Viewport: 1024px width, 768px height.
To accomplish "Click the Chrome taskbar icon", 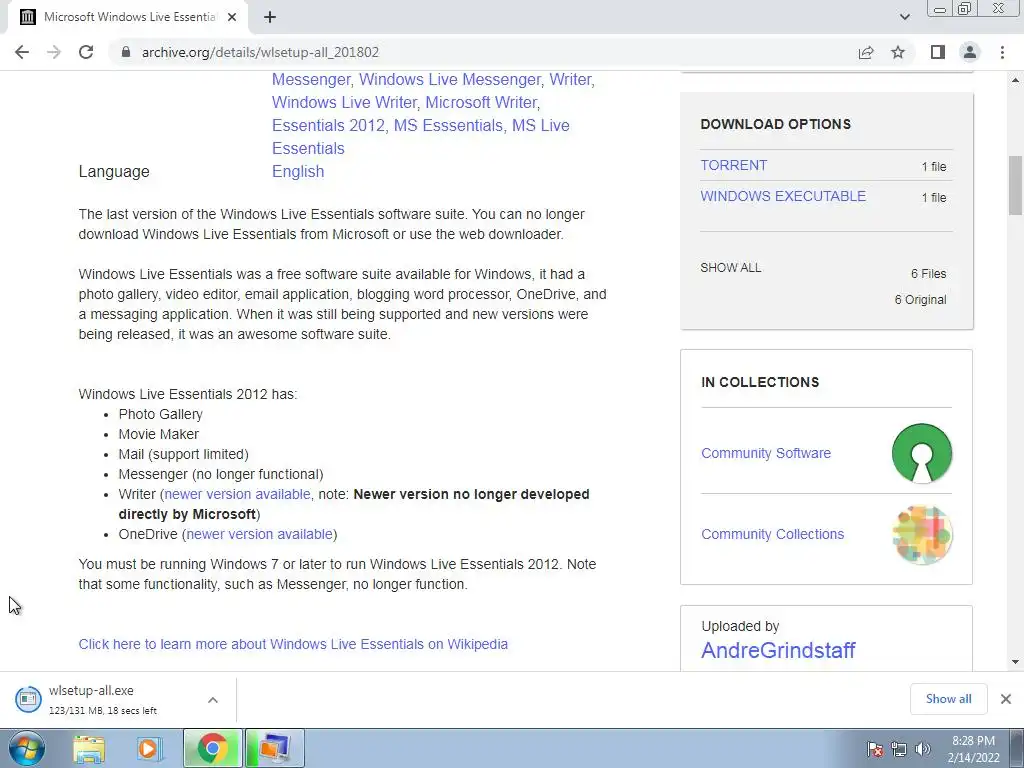I will pyautogui.click(x=212, y=748).
